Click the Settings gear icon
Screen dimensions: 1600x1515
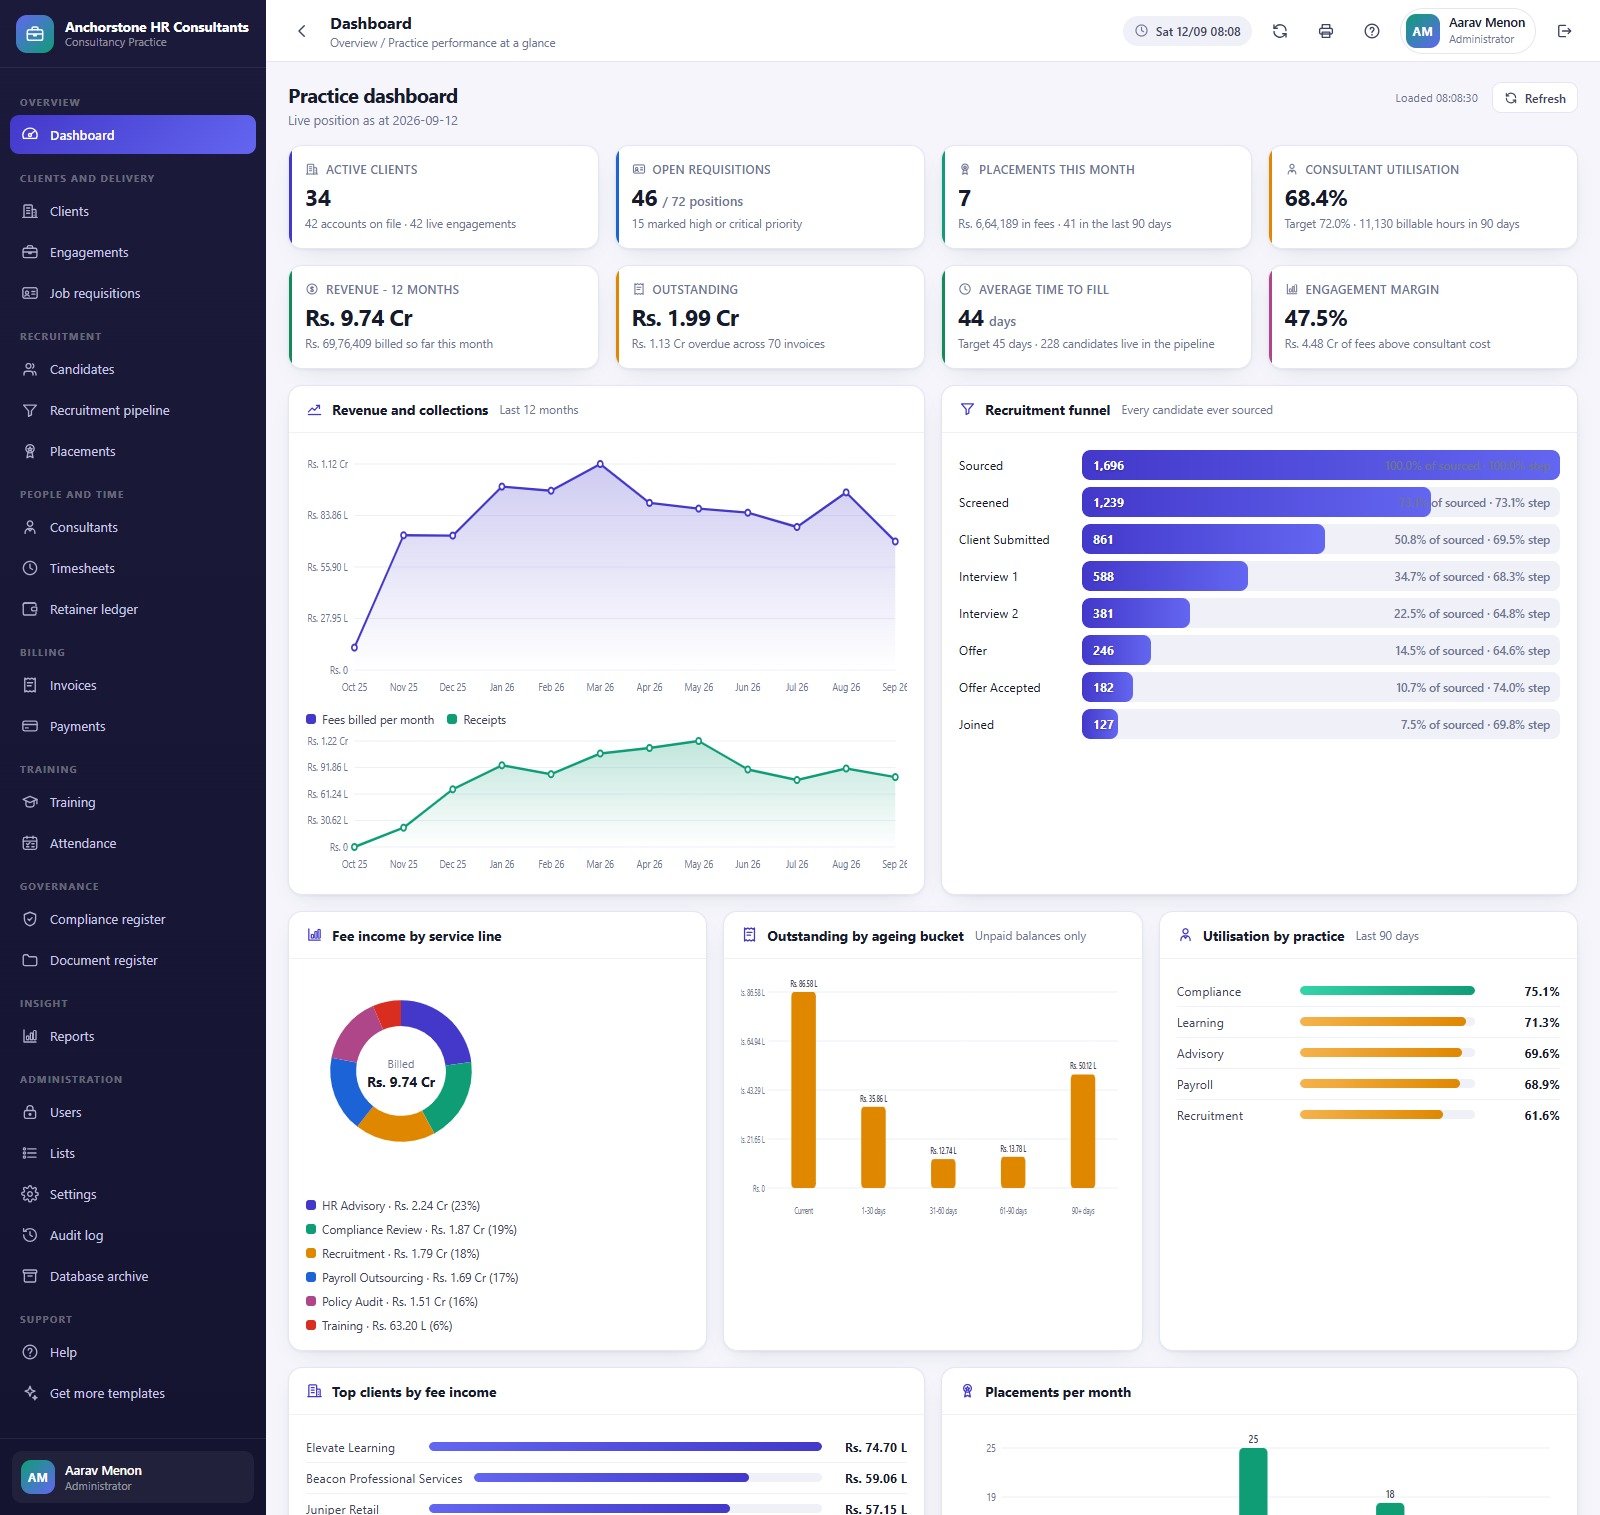(30, 1194)
